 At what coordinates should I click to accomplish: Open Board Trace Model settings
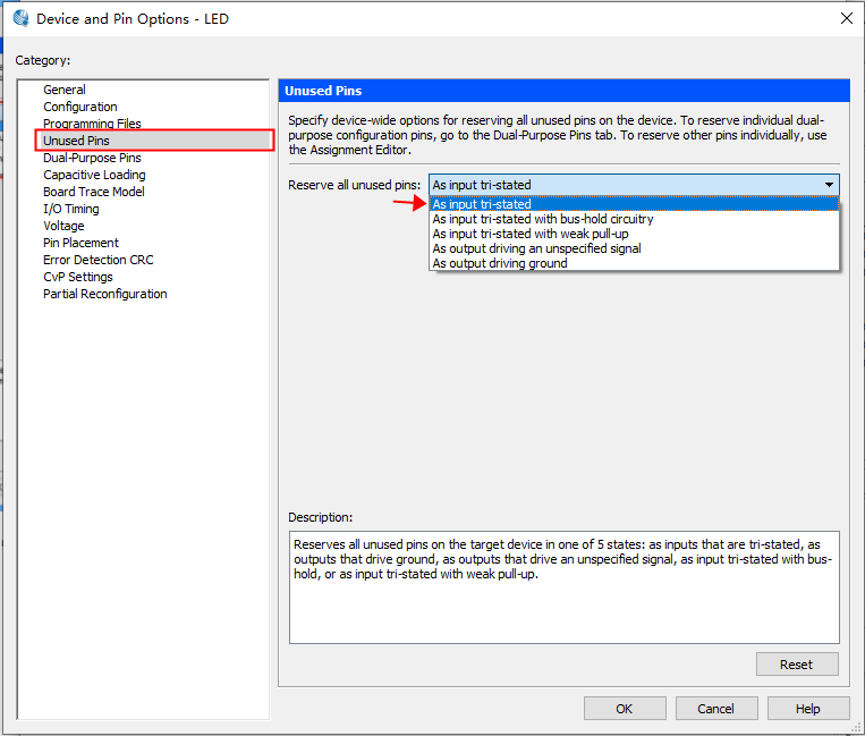(94, 192)
